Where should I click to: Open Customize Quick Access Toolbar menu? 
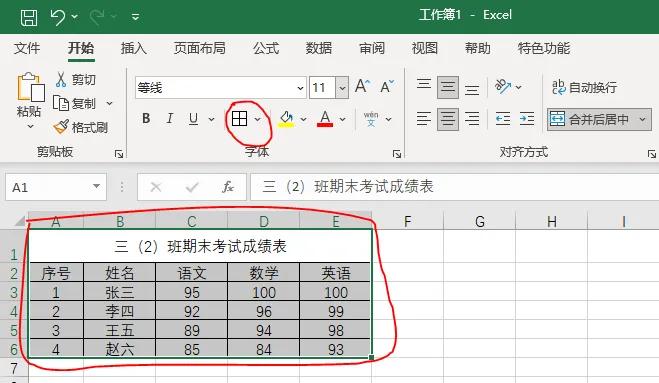pos(135,17)
